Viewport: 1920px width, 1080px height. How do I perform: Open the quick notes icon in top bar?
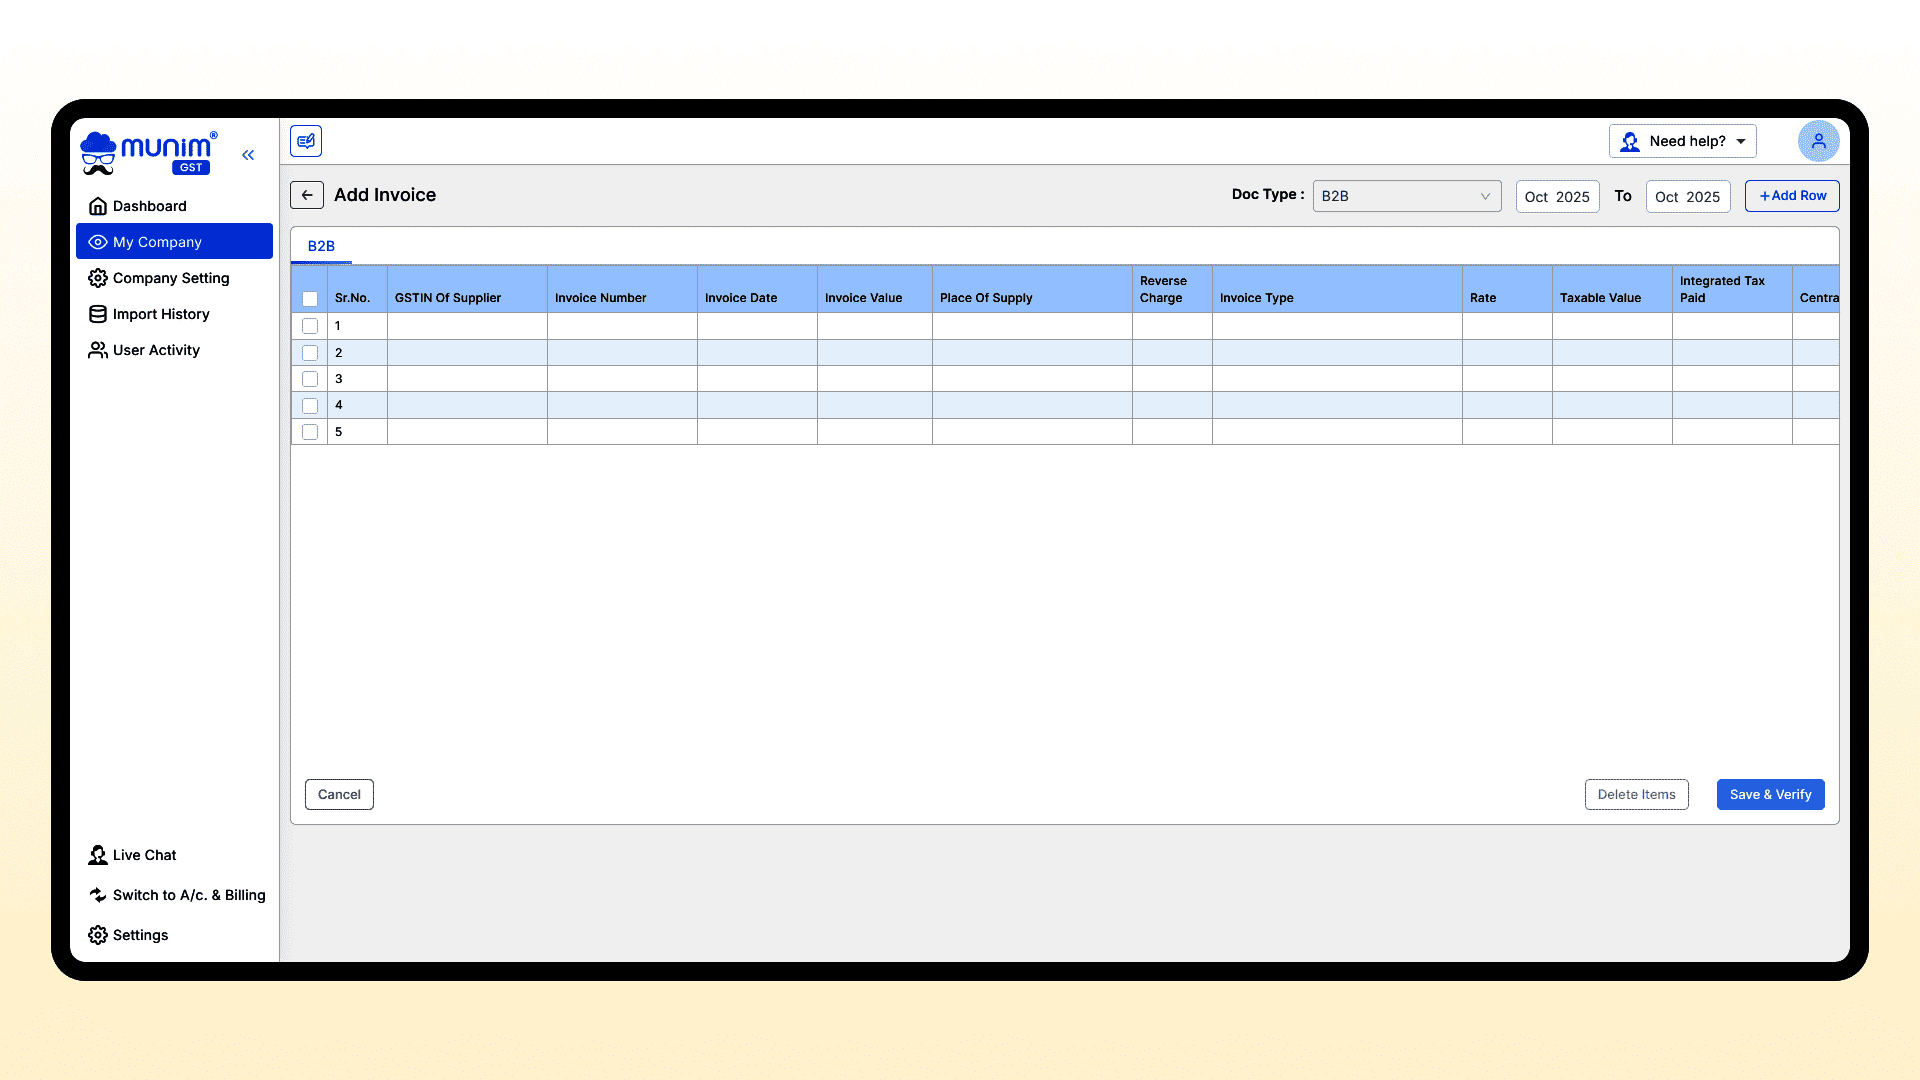pyautogui.click(x=306, y=141)
